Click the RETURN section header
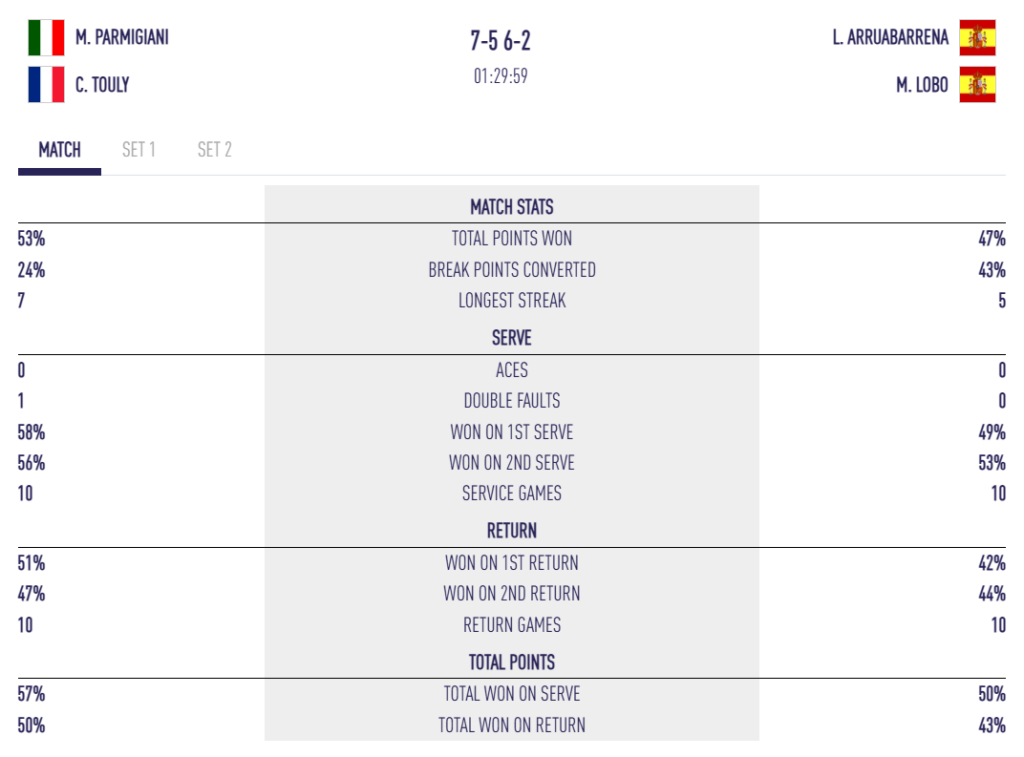Screen dimensions: 1024x757 pyautogui.click(x=512, y=530)
